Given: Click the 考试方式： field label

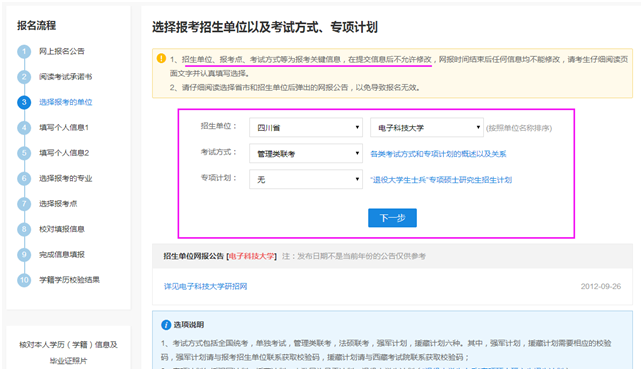Looking at the screenshot, I should (x=219, y=152).
